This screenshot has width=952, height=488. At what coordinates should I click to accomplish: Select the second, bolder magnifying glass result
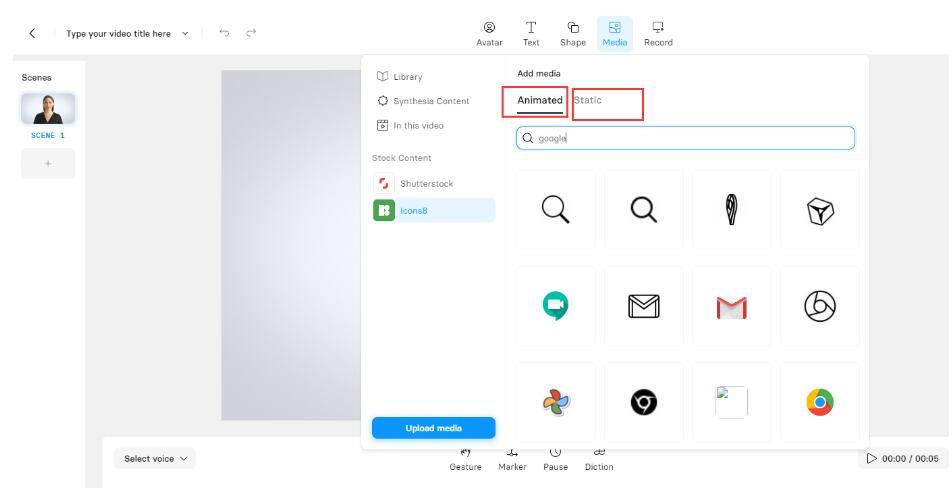(x=644, y=210)
